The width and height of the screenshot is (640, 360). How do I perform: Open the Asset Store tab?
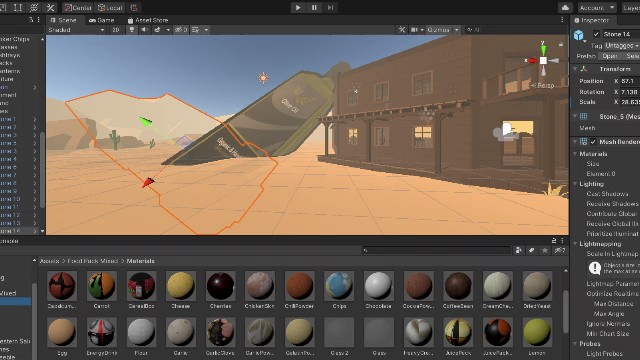pyautogui.click(x=148, y=20)
